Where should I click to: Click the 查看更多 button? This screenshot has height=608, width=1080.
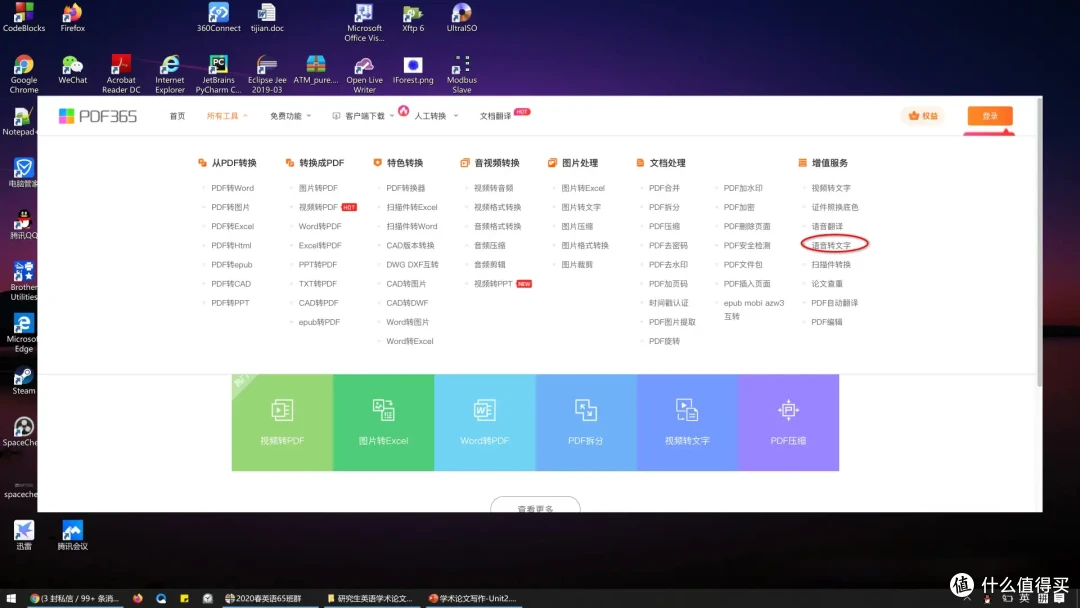[x=535, y=505]
